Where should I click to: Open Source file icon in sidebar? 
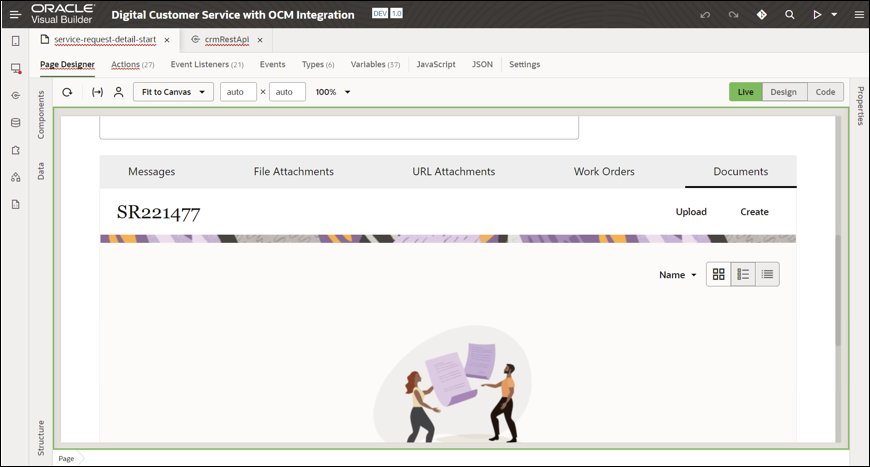coord(16,205)
